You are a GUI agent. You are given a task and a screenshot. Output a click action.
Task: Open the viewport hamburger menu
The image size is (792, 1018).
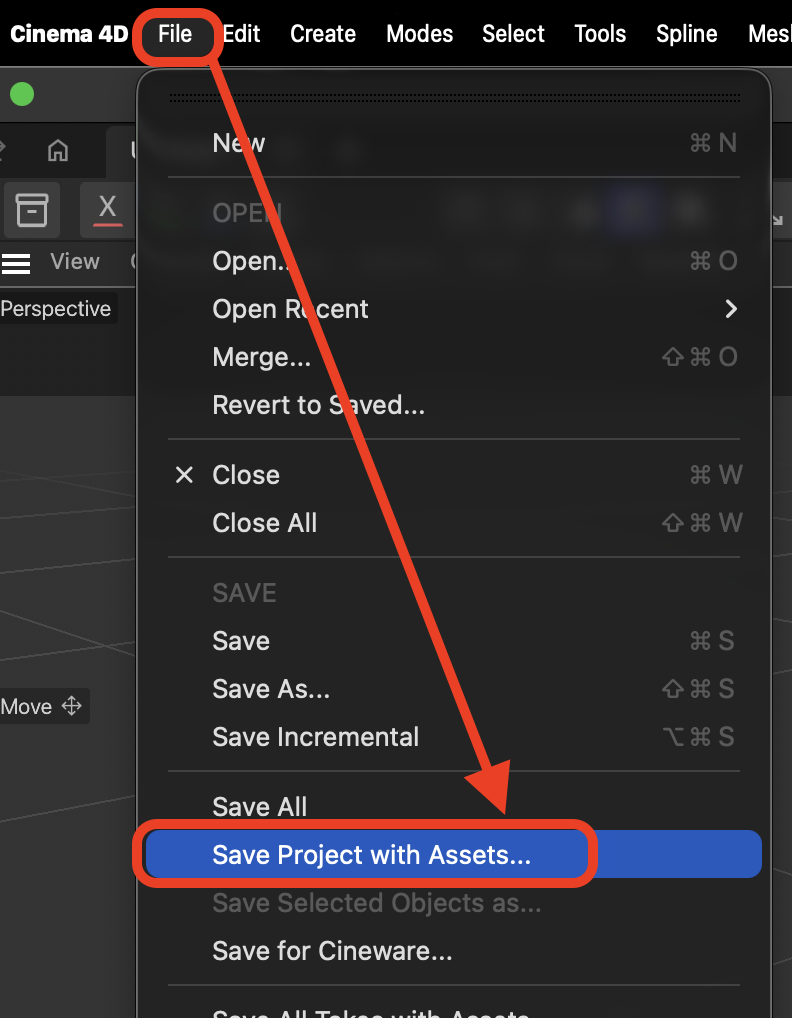[16, 263]
